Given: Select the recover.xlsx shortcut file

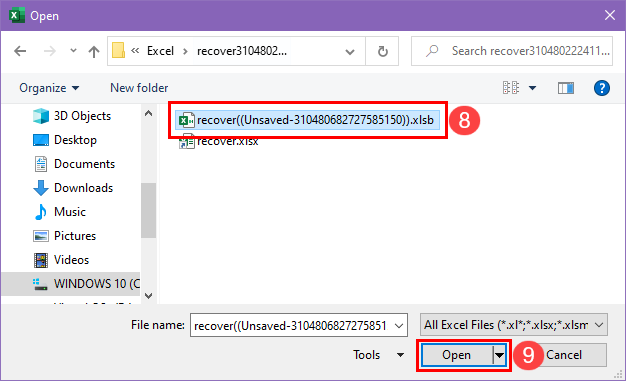Looking at the screenshot, I should tap(219, 141).
